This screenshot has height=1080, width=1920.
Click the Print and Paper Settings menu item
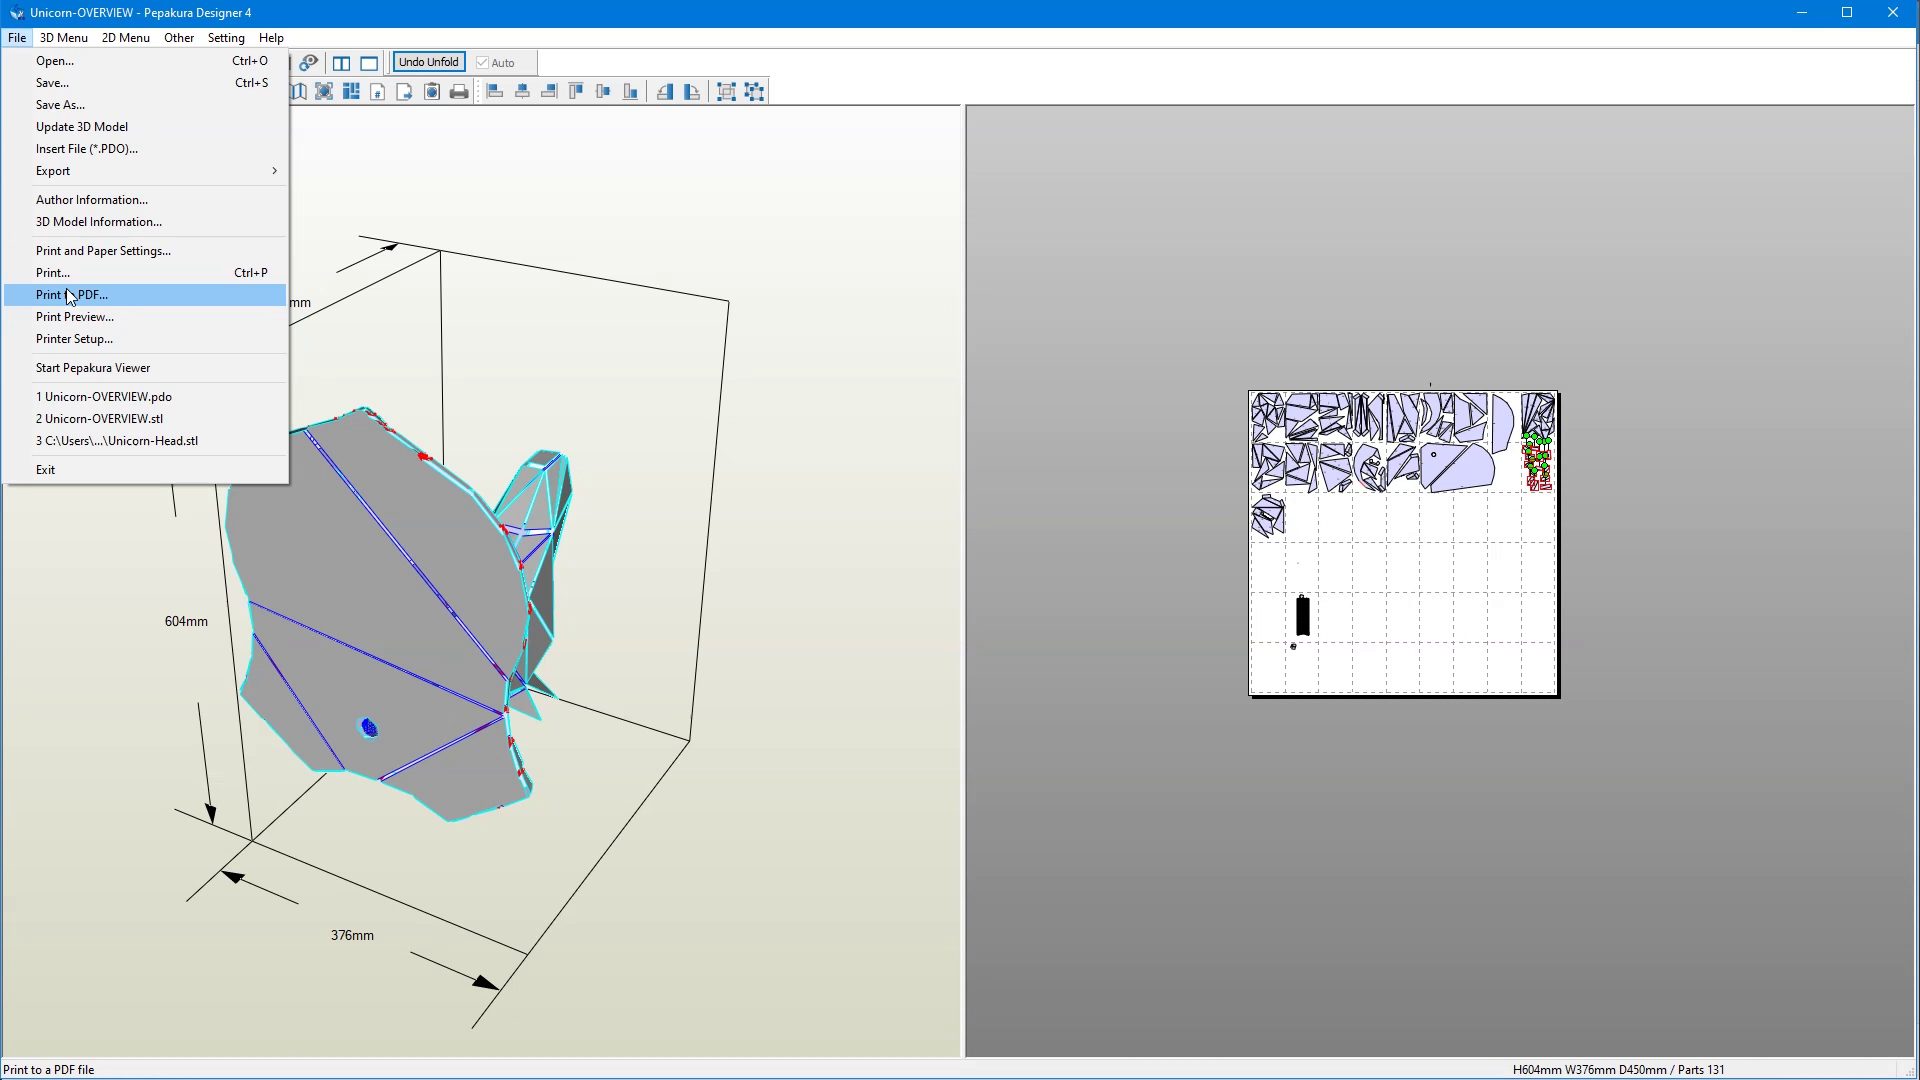pos(103,249)
